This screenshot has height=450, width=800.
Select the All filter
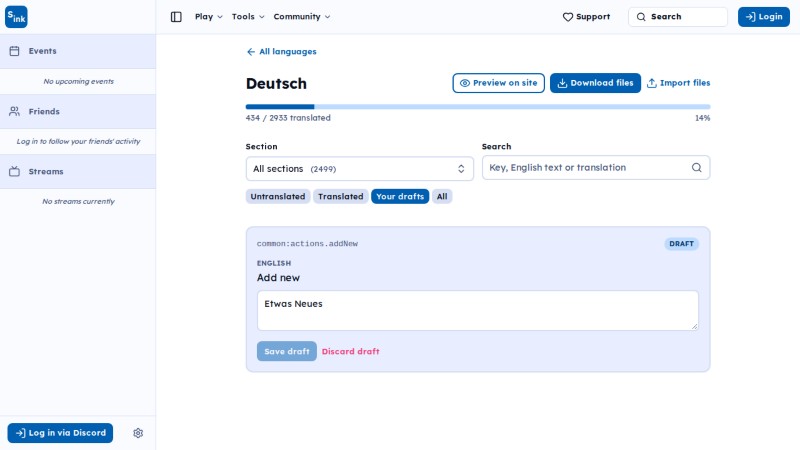pos(442,196)
